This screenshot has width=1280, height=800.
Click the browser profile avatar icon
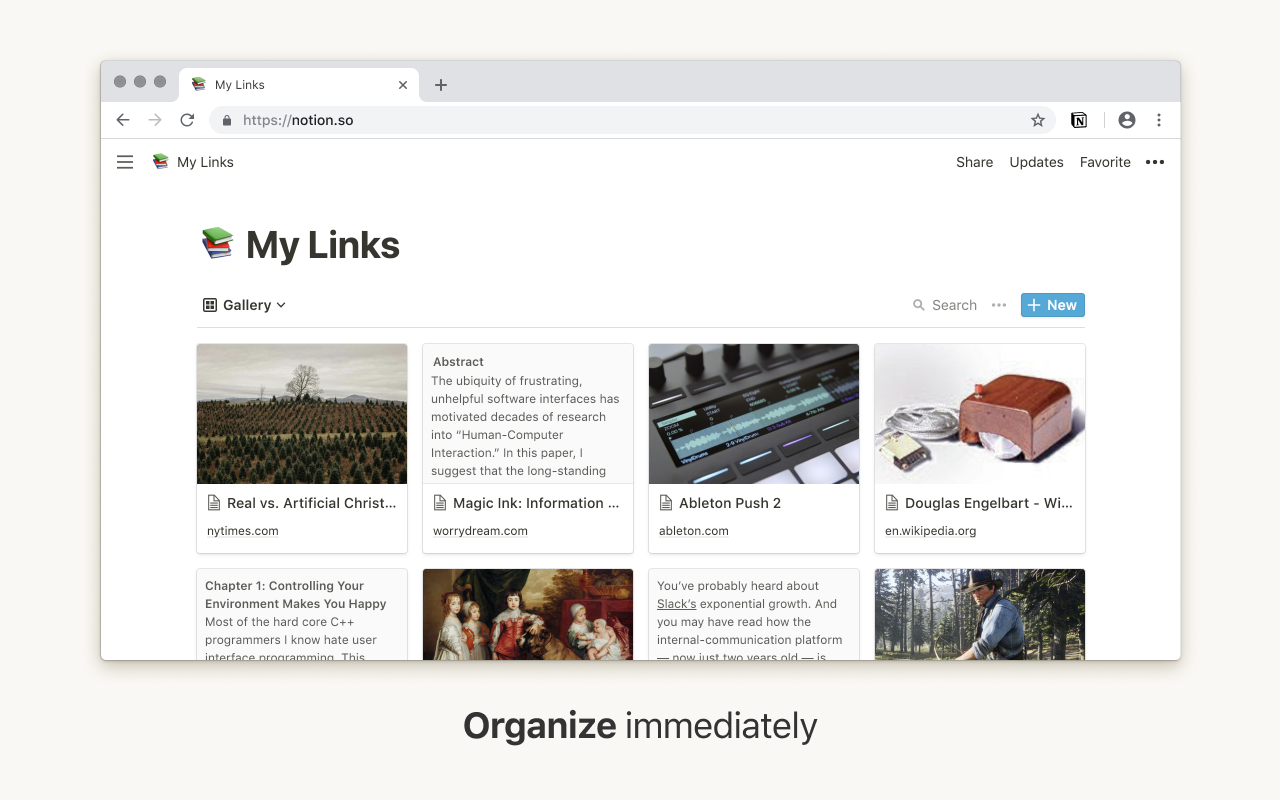click(1126, 119)
